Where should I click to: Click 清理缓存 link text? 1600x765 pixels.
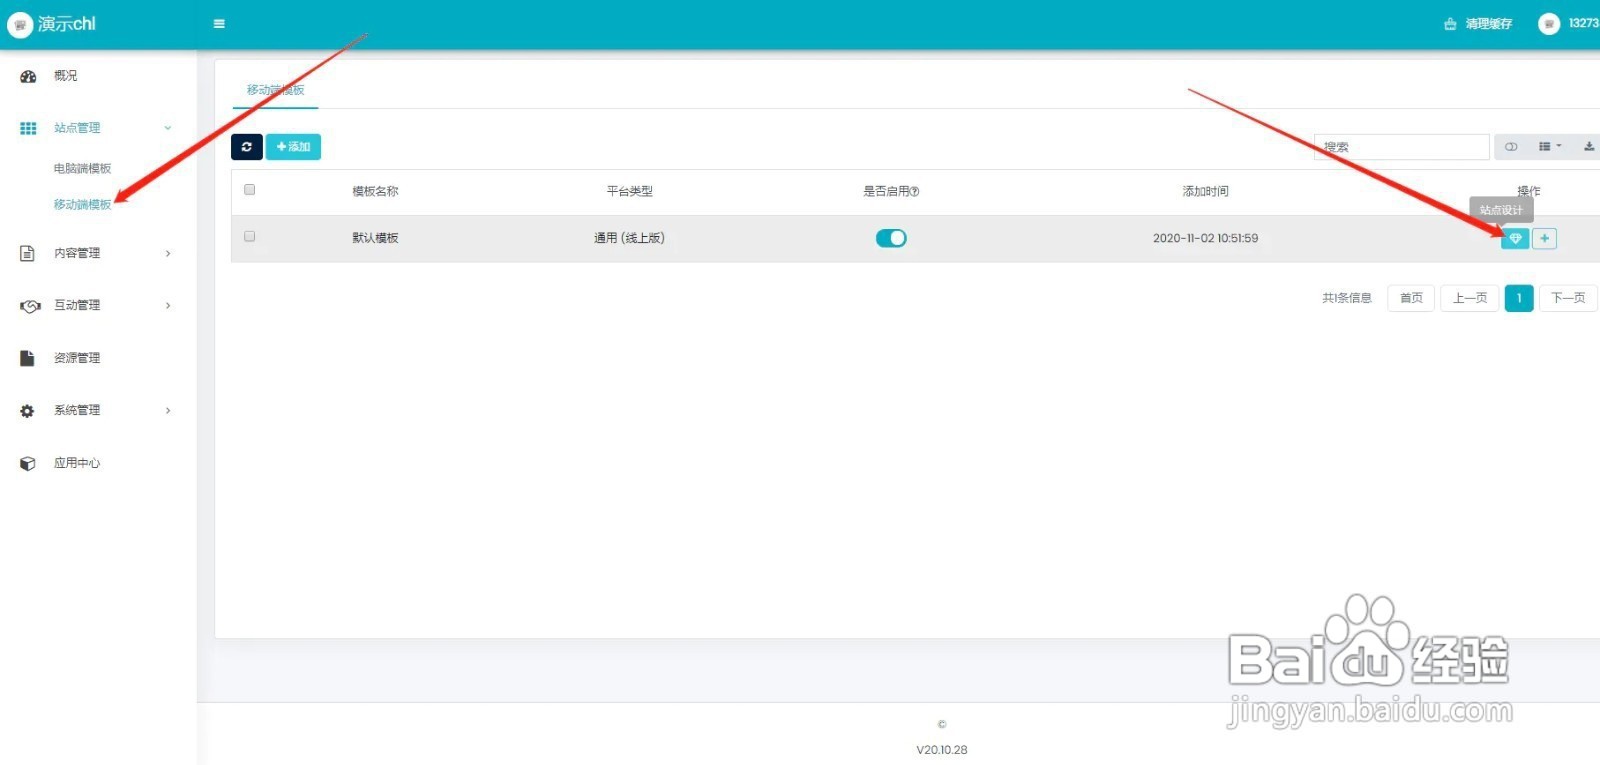[x=1489, y=24]
